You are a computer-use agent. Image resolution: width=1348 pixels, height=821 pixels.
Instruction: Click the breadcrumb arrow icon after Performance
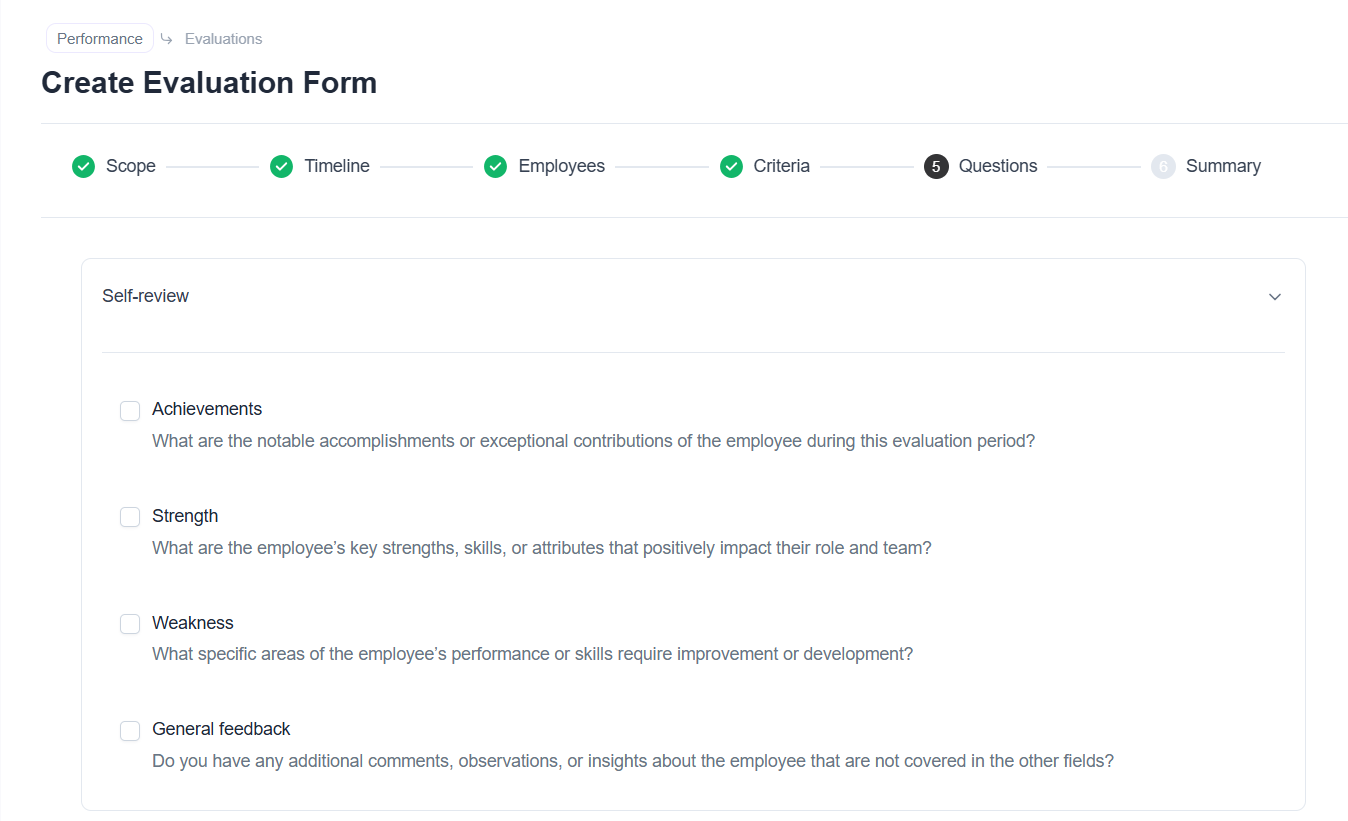point(167,39)
